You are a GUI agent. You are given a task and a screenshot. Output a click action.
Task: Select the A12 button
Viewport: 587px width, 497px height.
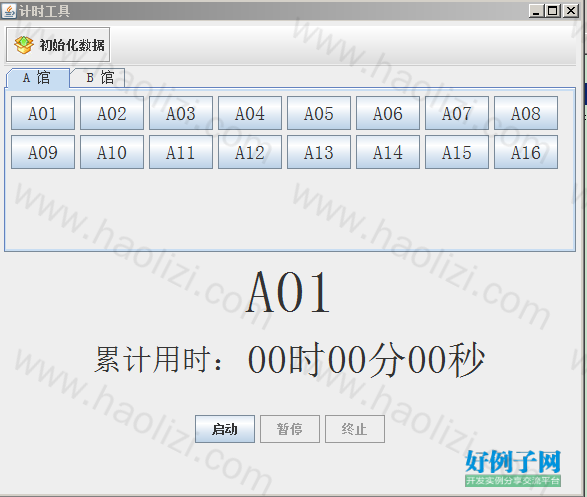coord(250,152)
